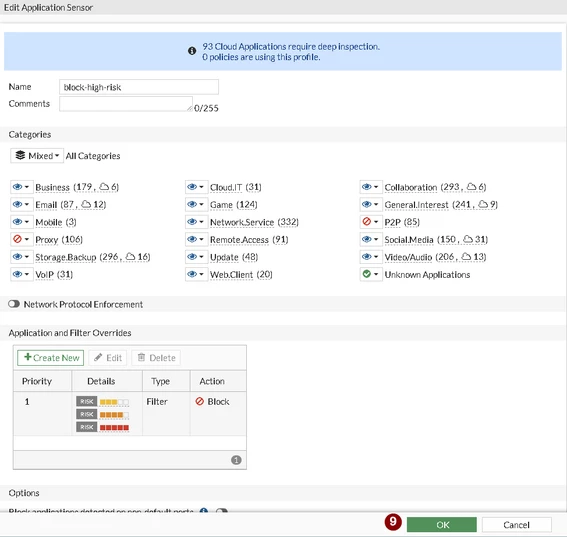Click the Email category eye icon
This screenshot has width=567, height=537.
point(17,204)
